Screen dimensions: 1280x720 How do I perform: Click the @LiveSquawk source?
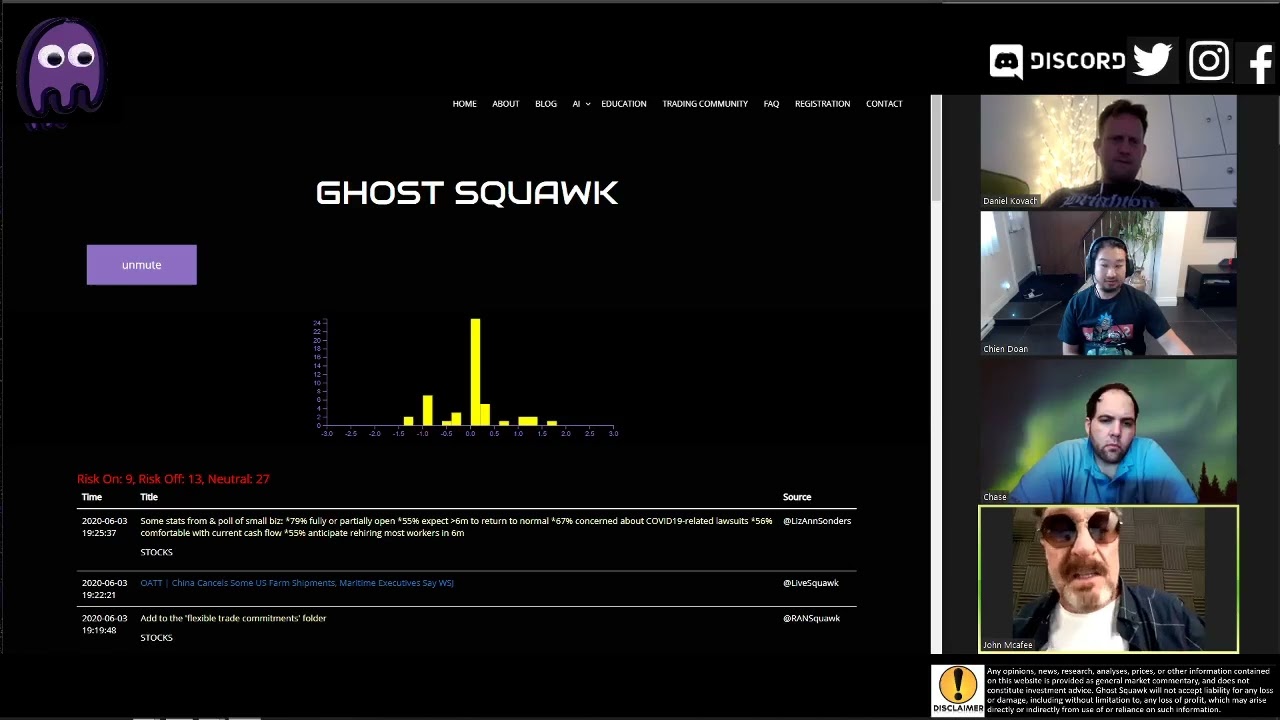[x=811, y=583]
